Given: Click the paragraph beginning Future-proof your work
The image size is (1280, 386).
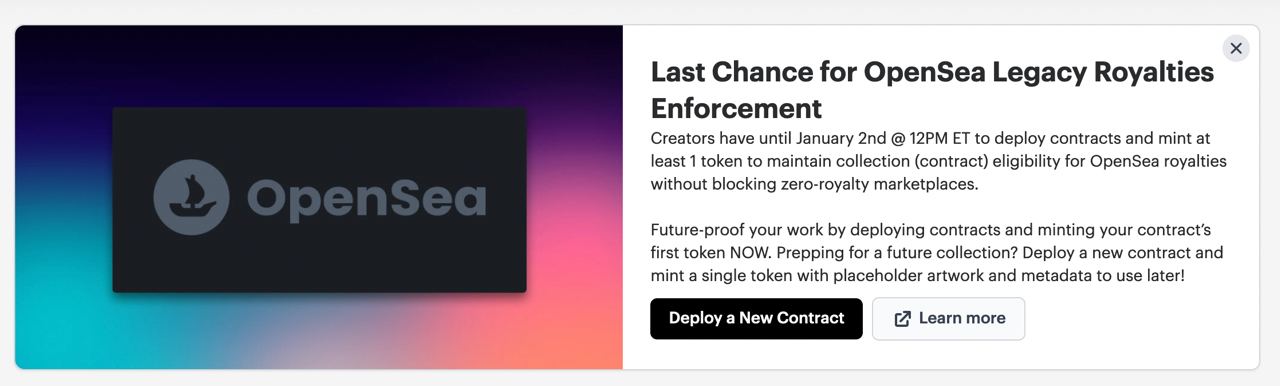Looking at the screenshot, I should (x=937, y=251).
